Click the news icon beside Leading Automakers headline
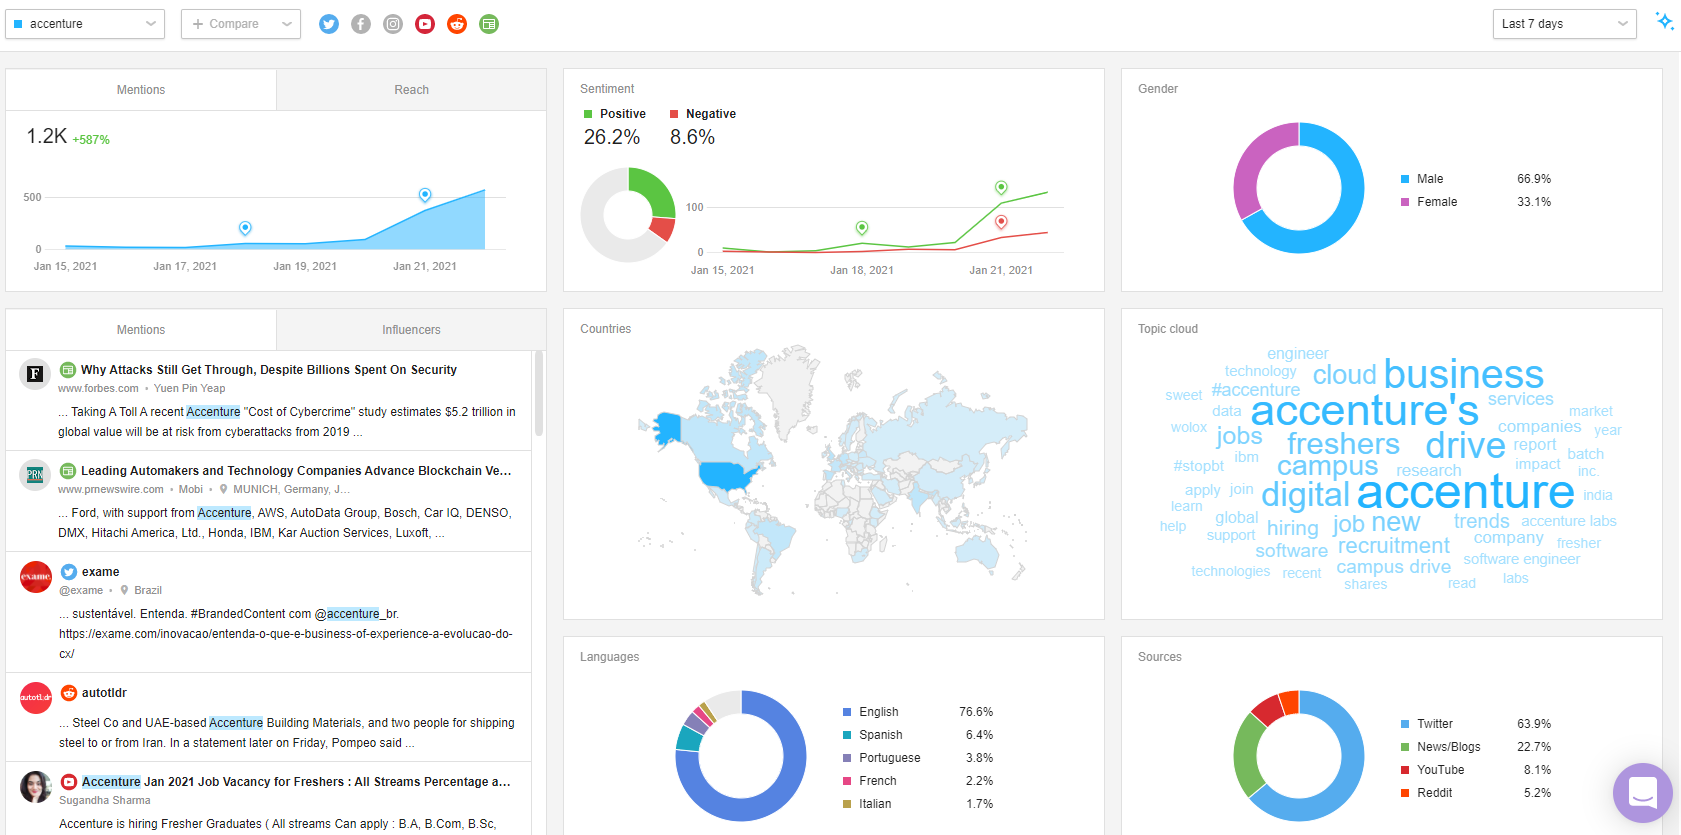Viewport: 1681px width, 835px height. click(x=68, y=471)
